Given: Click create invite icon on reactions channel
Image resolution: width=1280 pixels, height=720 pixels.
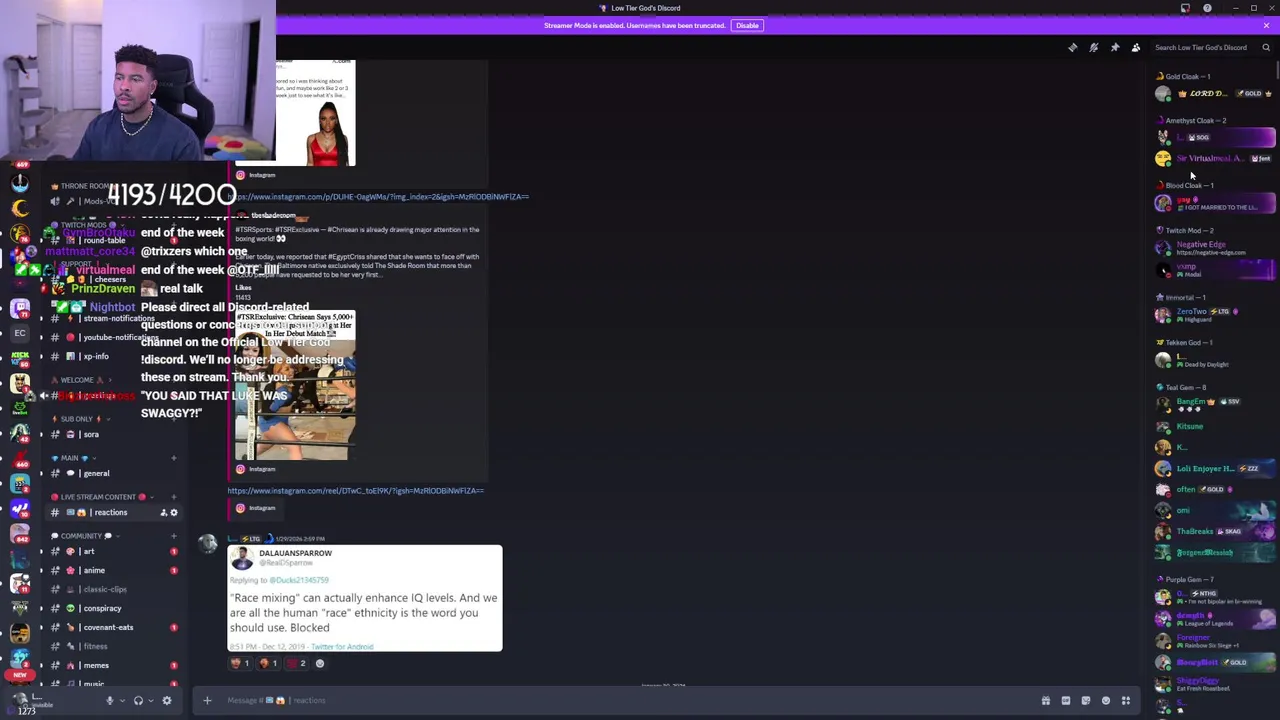Looking at the screenshot, I should click(163, 512).
